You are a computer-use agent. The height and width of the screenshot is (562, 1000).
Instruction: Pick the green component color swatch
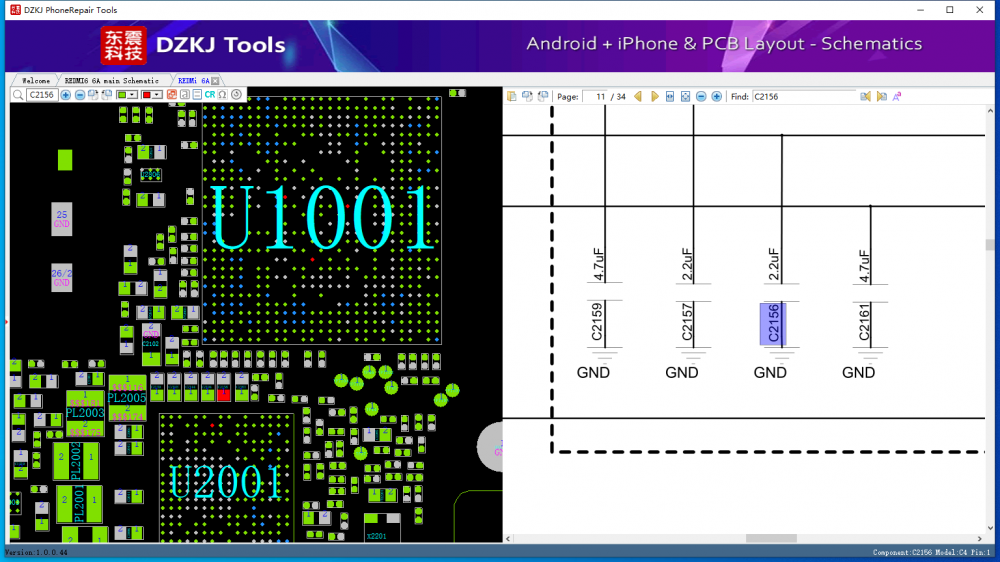coord(122,95)
